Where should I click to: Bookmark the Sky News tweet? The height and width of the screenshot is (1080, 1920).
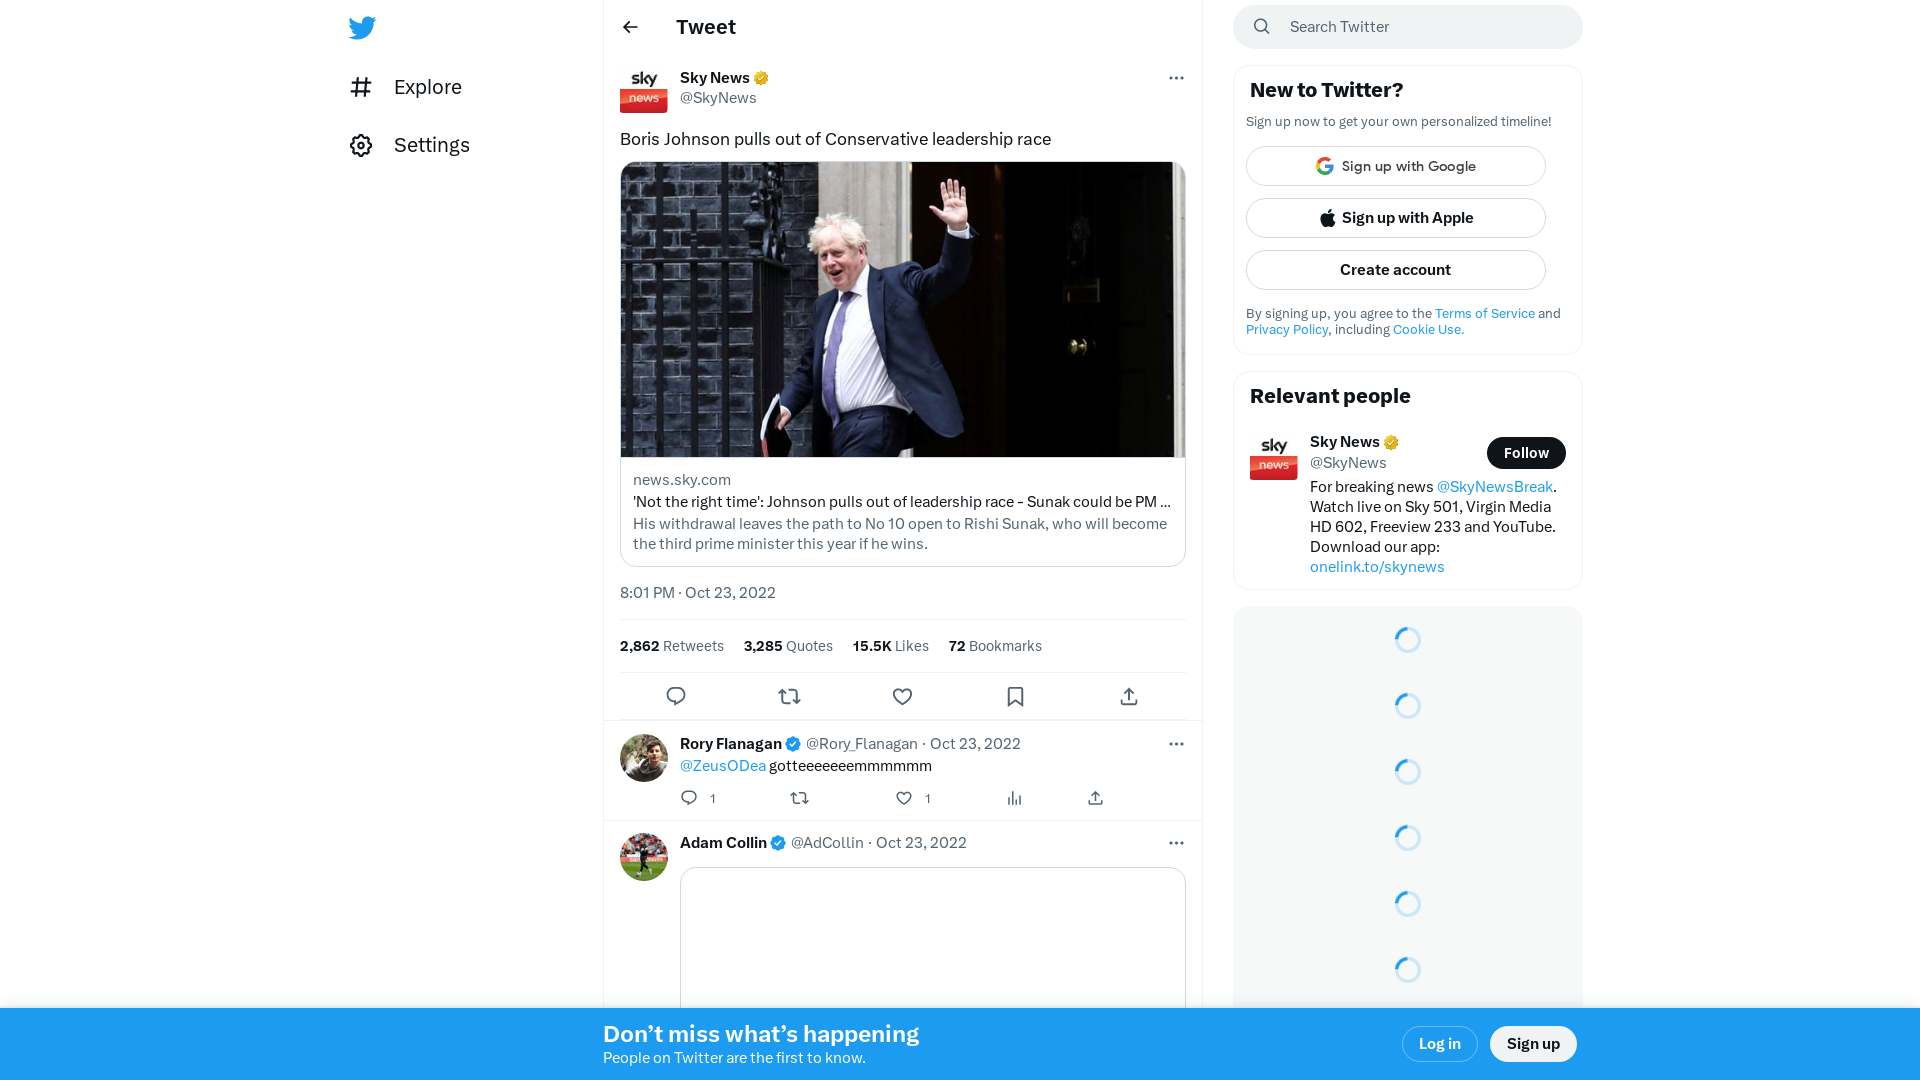tap(1015, 696)
